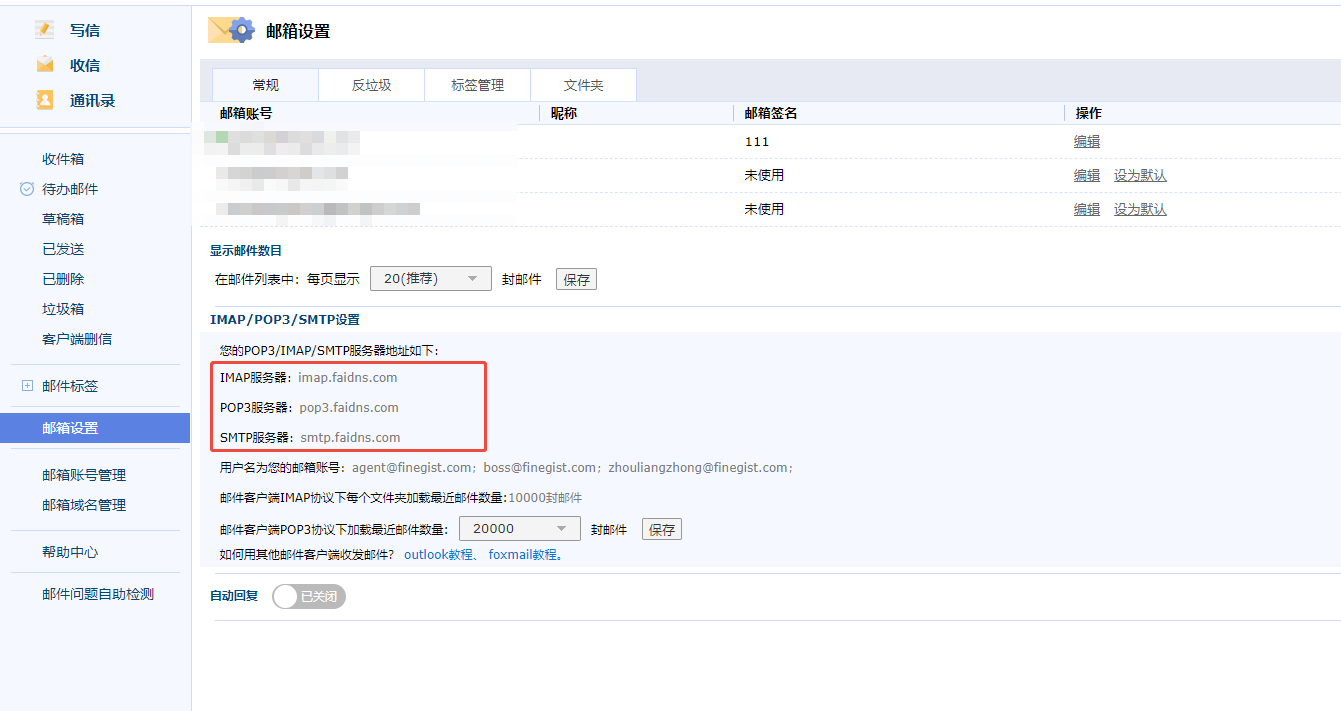Image resolution: width=1341 pixels, height=711 pixels.
Task: Open 通讯录 address book
Action: point(92,101)
